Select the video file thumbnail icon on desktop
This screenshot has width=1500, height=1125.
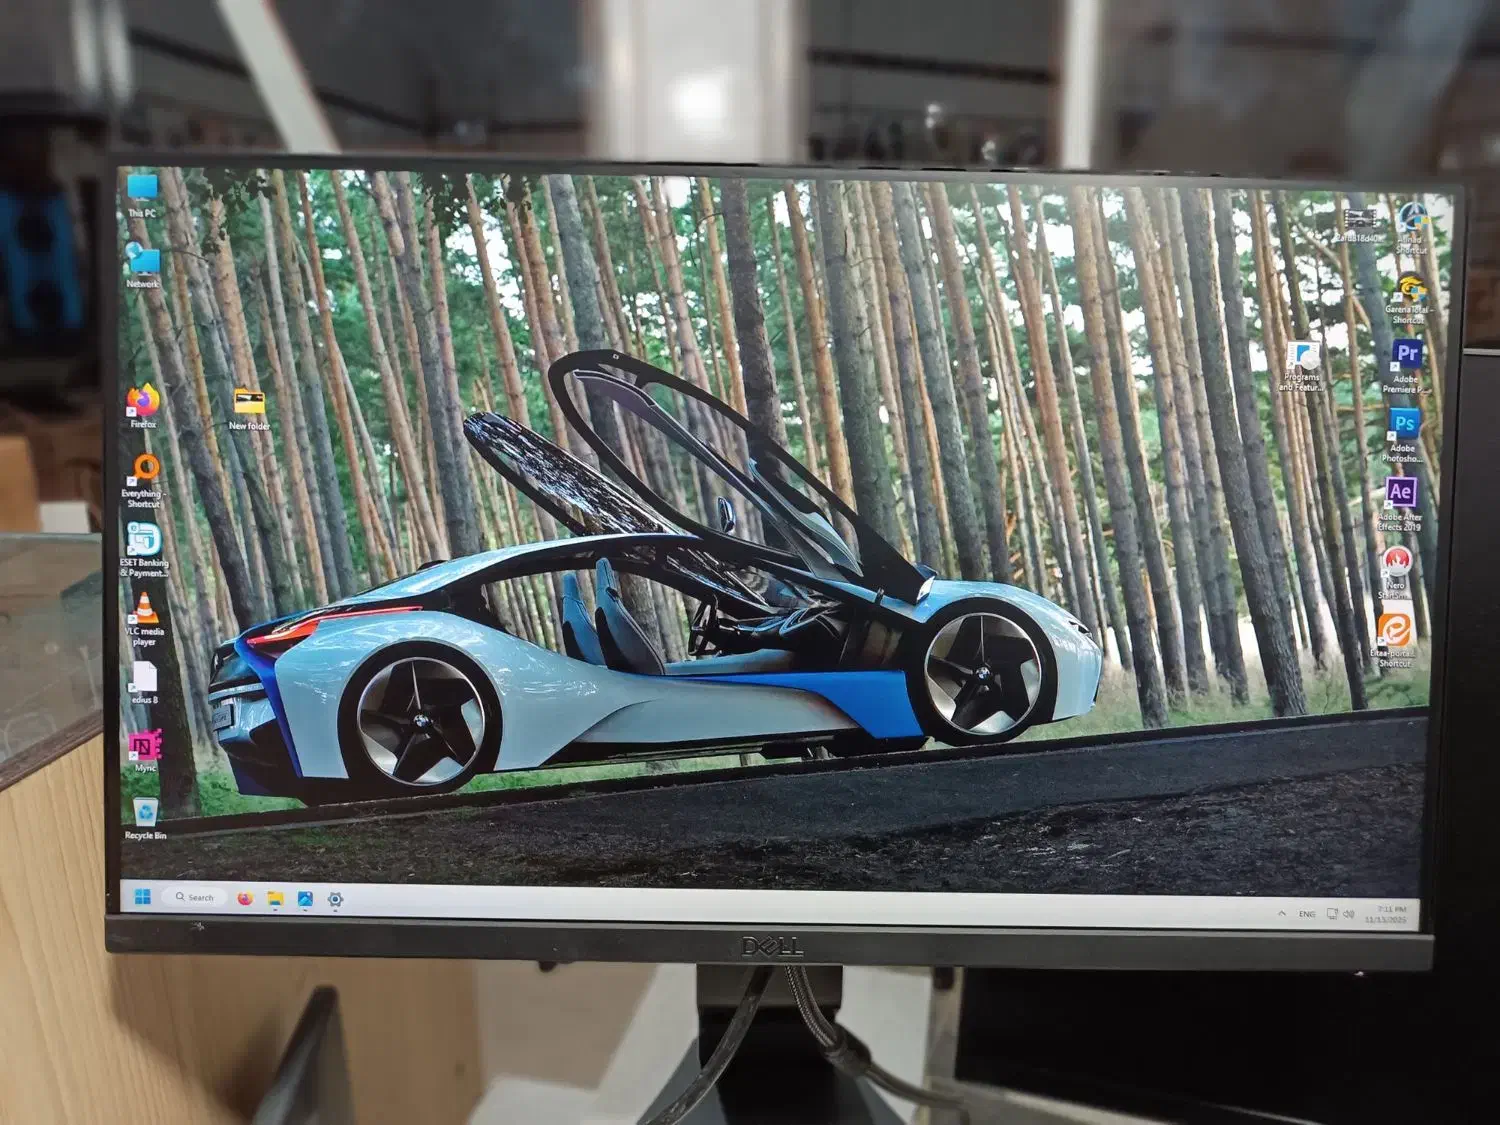click(x=1360, y=225)
